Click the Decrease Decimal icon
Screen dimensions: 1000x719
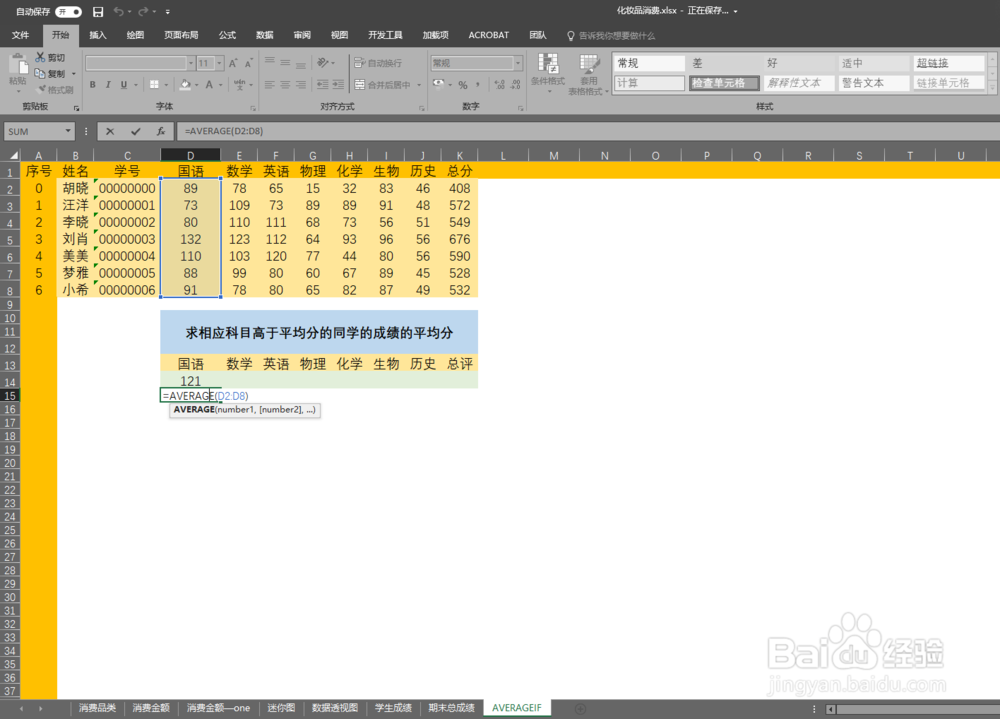coord(516,84)
